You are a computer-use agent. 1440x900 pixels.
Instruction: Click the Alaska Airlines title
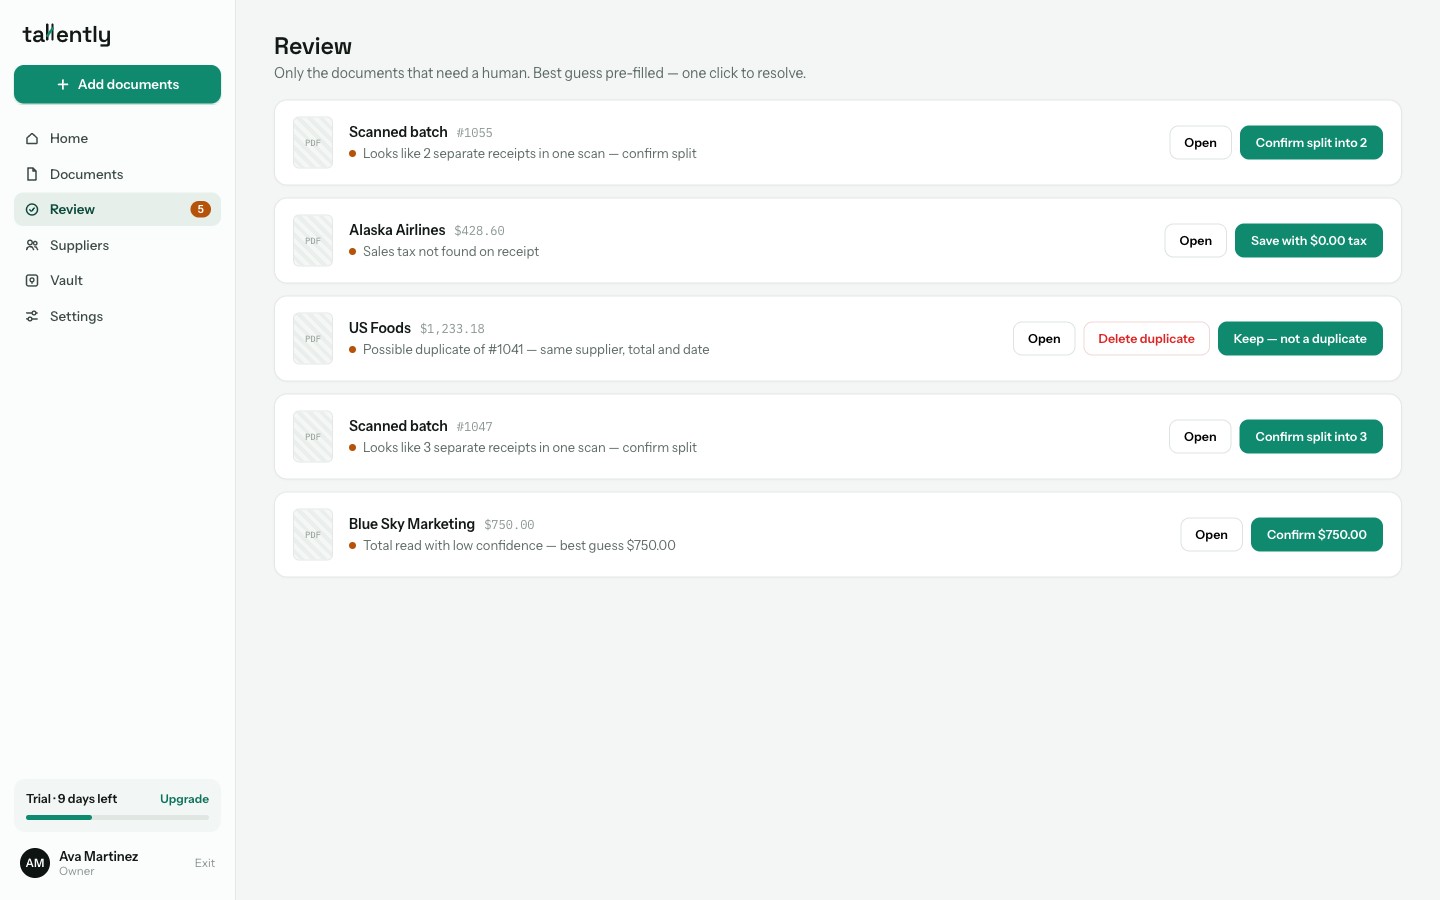[397, 230]
